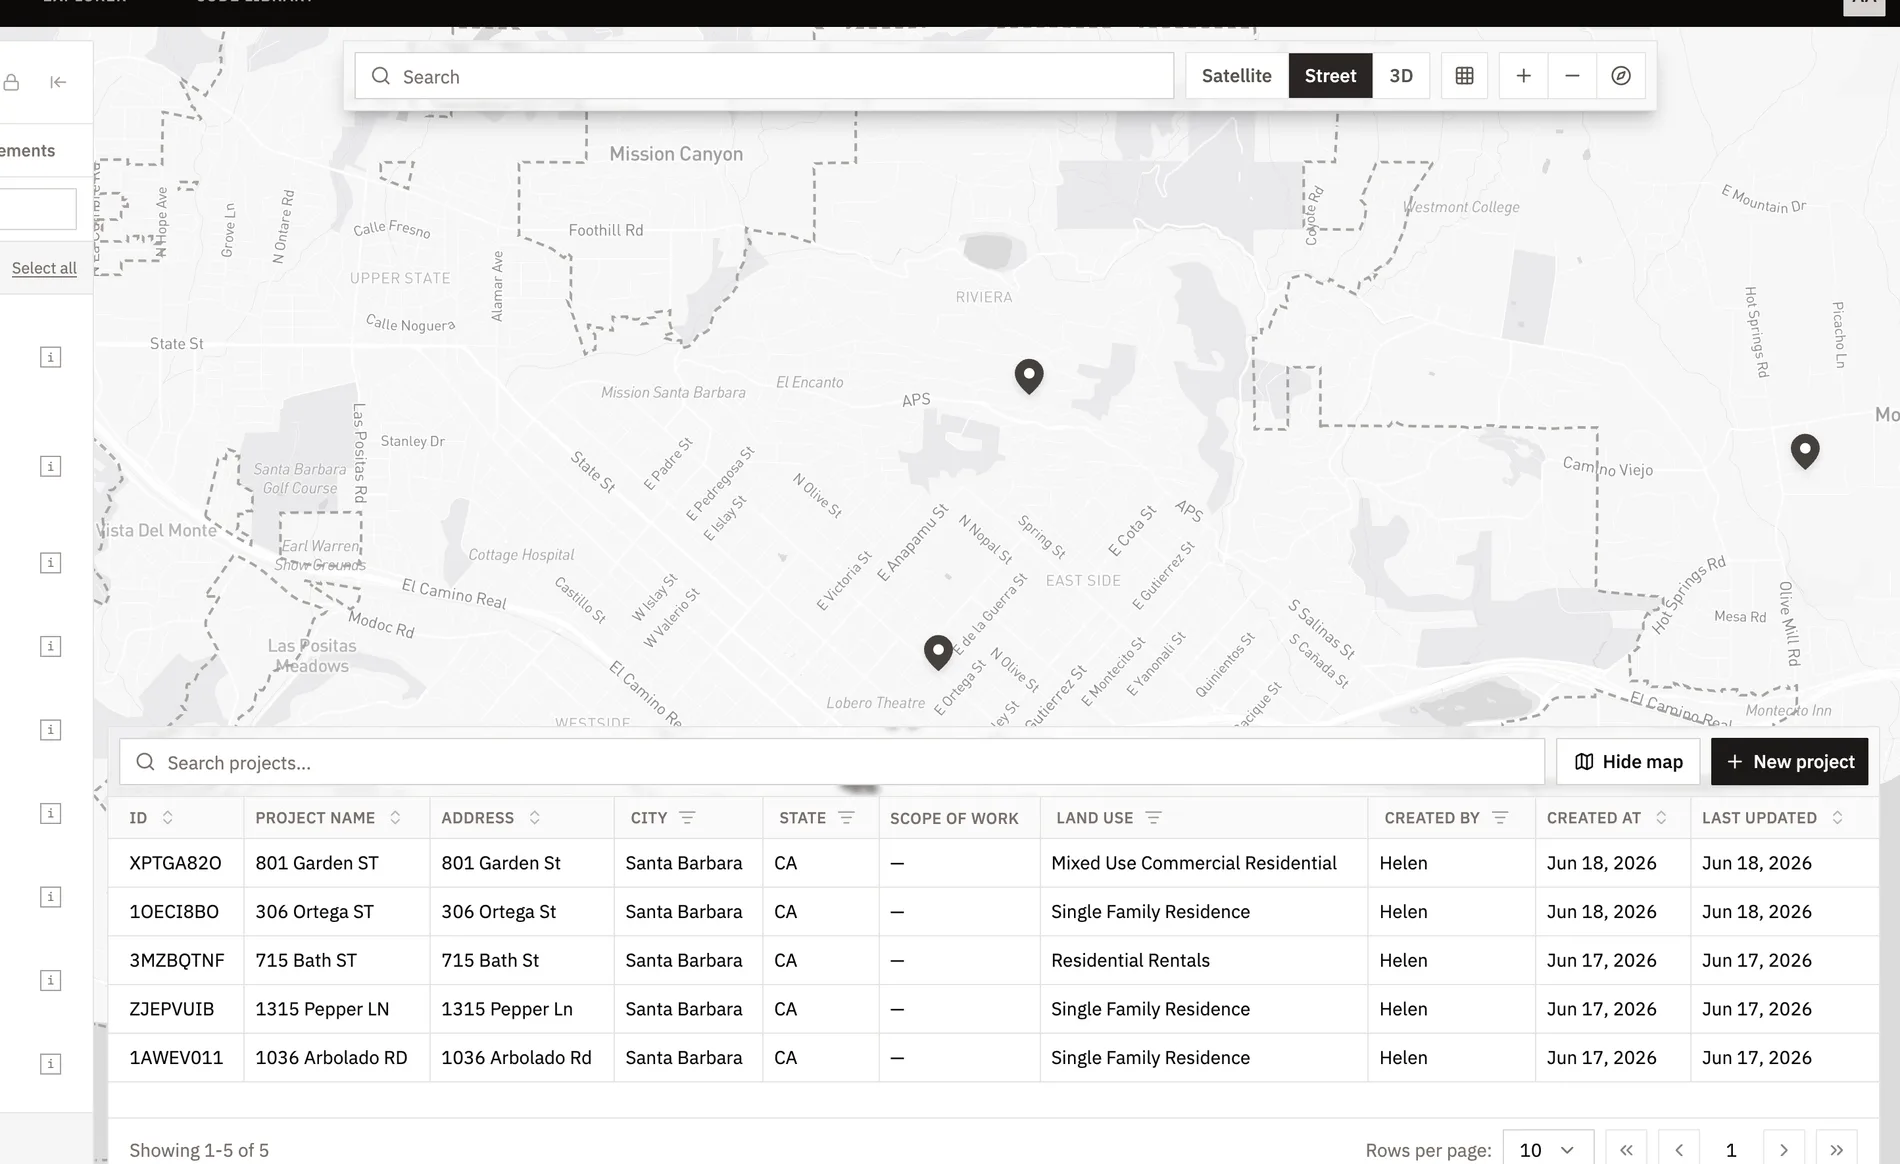Open State column filter
The image size is (1900, 1164).
[846, 818]
